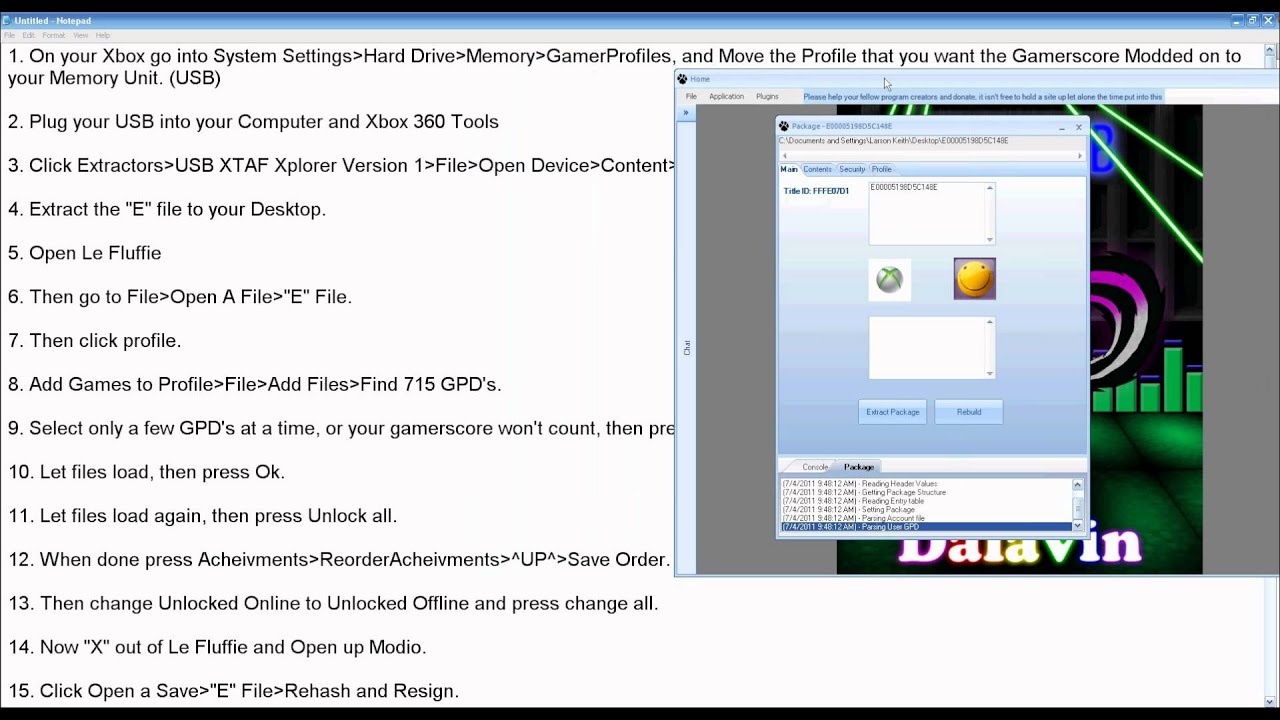The height and width of the screenshot is (720, 1280).
Task: Click Notepad vertical scrollbar up arrow
Action: click(1271, 49)
